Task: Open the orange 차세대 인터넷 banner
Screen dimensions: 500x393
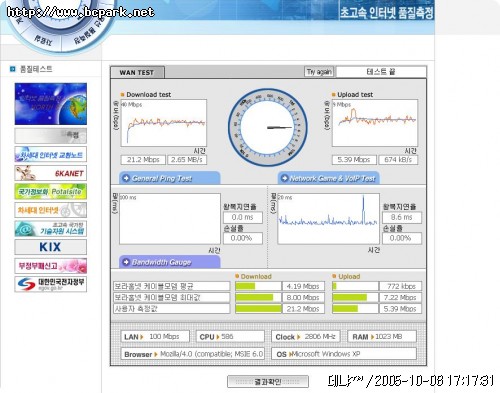Action: click(51, 210)
